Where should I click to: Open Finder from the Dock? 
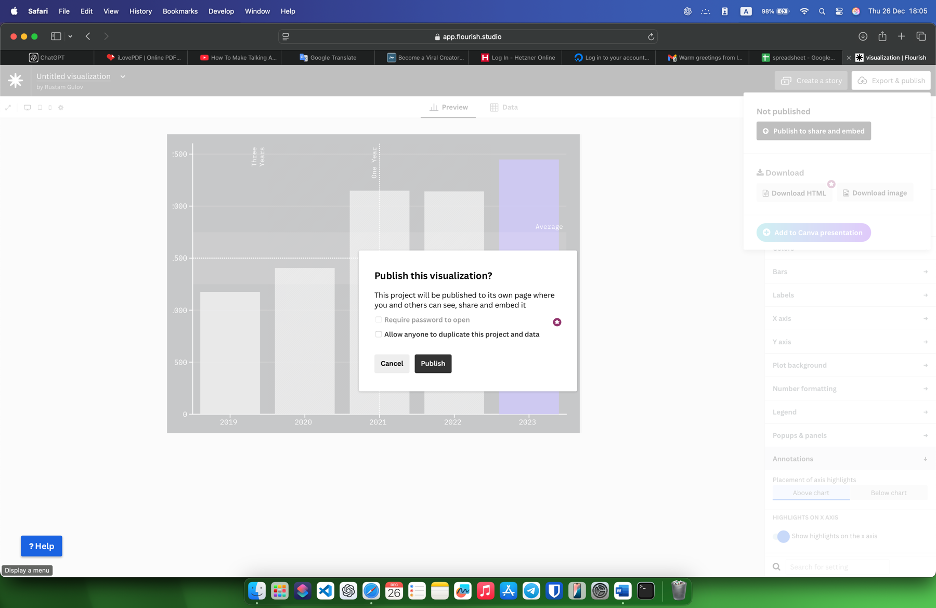(x=257, y=591)
